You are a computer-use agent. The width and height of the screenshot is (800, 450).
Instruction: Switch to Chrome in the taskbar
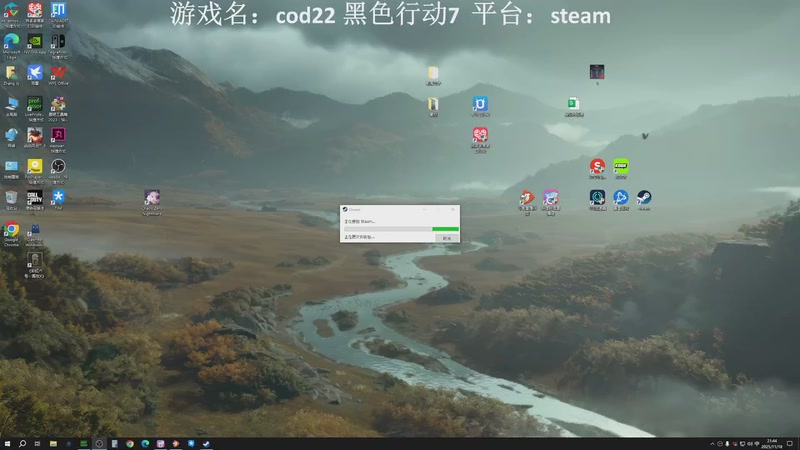point(130,444)
